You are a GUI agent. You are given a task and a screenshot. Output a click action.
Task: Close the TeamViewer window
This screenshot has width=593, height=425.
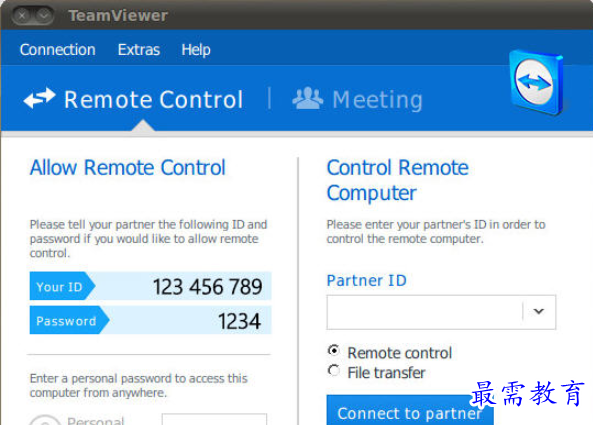(x=22, y=16)
